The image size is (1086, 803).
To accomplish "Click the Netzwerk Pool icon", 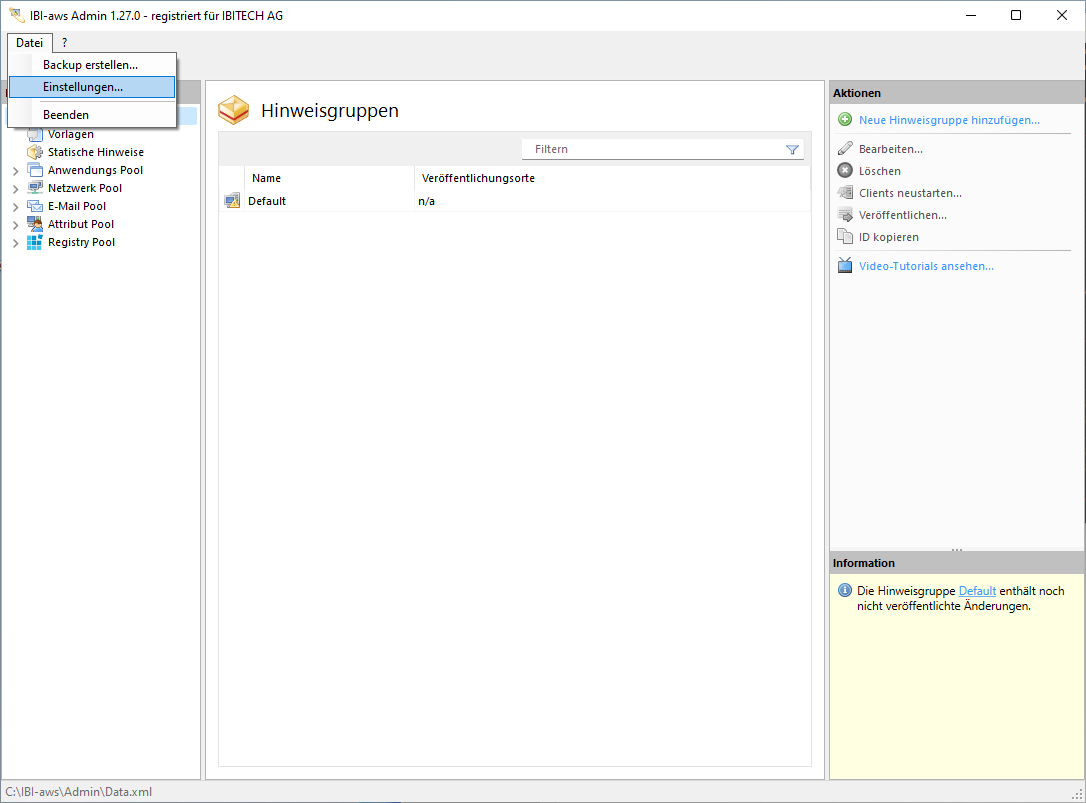I will click(x=34, y=188).
